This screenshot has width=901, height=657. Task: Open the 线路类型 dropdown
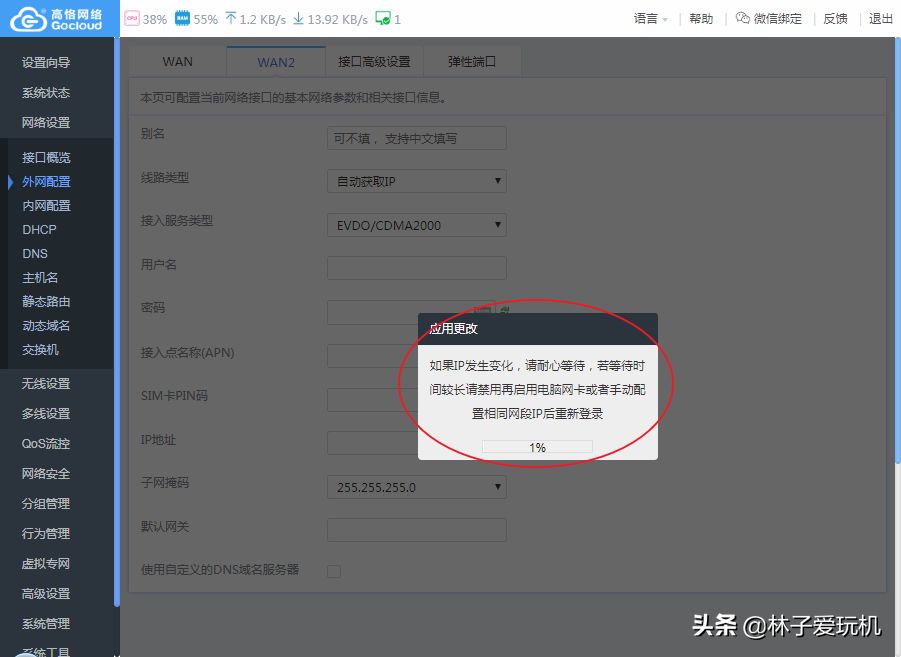pyautogui.click(x=416, y=181)
